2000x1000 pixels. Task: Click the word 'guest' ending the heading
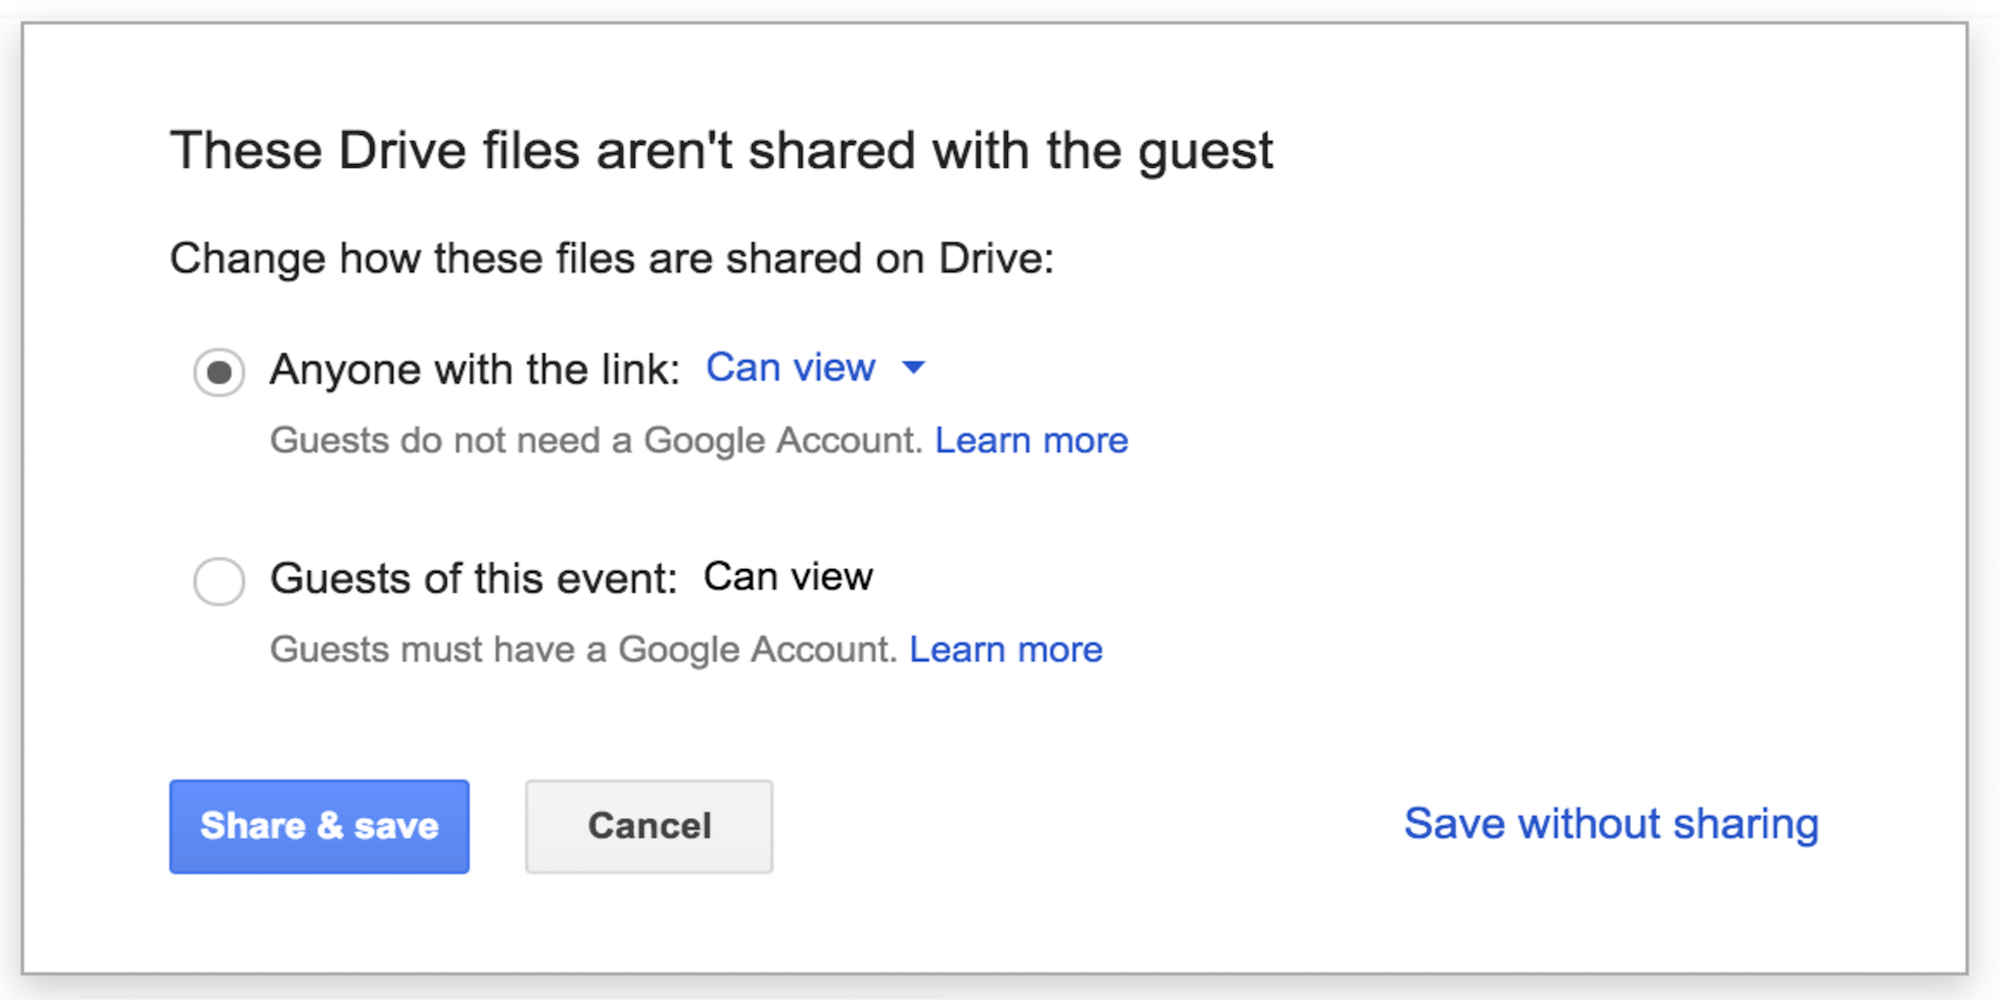pyautogui.click(x=1205, y=152)
